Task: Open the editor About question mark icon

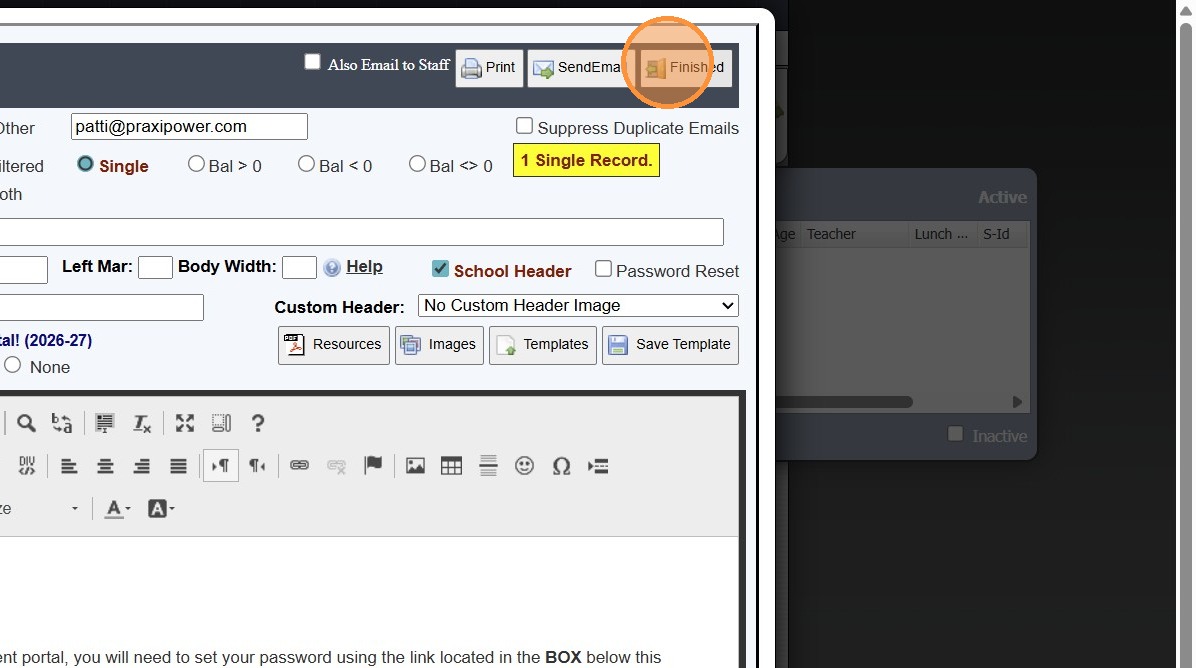Action: [x=258, y=423]
